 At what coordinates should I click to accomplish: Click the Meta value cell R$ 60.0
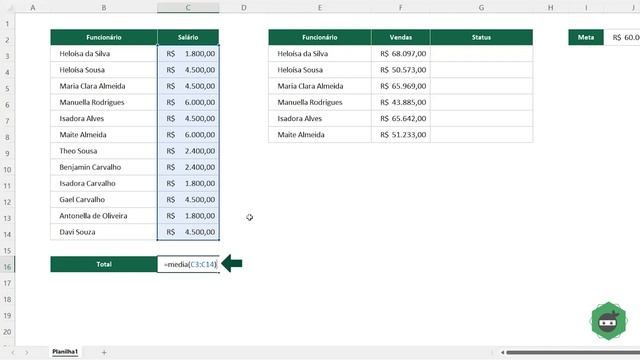(x=622, y=37)
